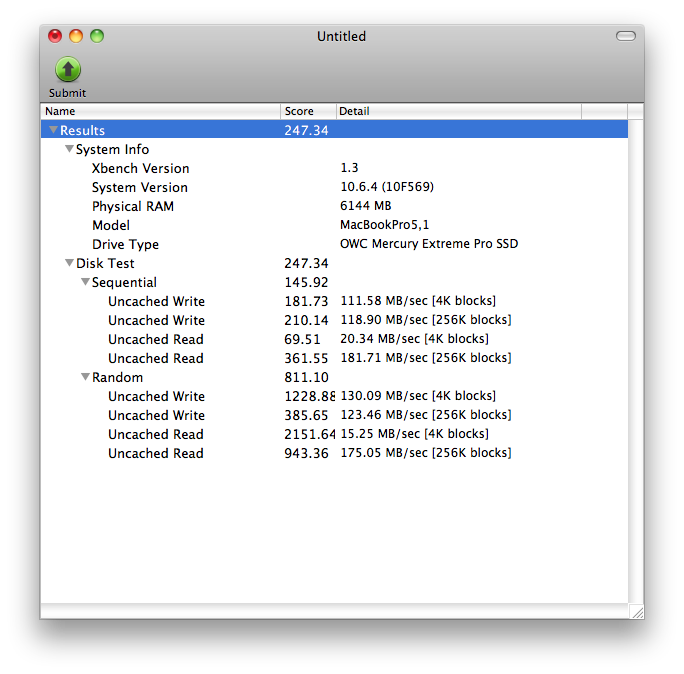Click detail 123.46 MB/sec [256K blocks]
The image size is (684, 674).
click(x=426, y=414)
